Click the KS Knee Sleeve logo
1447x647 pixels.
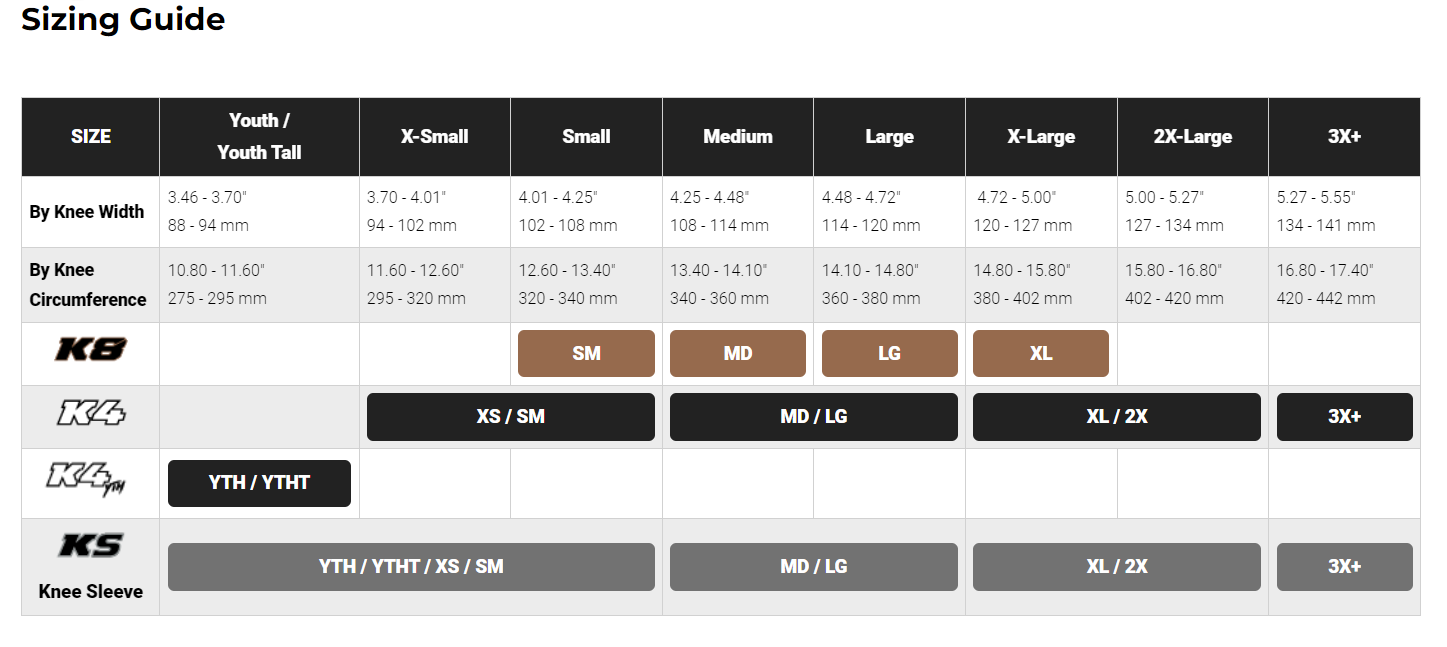click(90, 546)
